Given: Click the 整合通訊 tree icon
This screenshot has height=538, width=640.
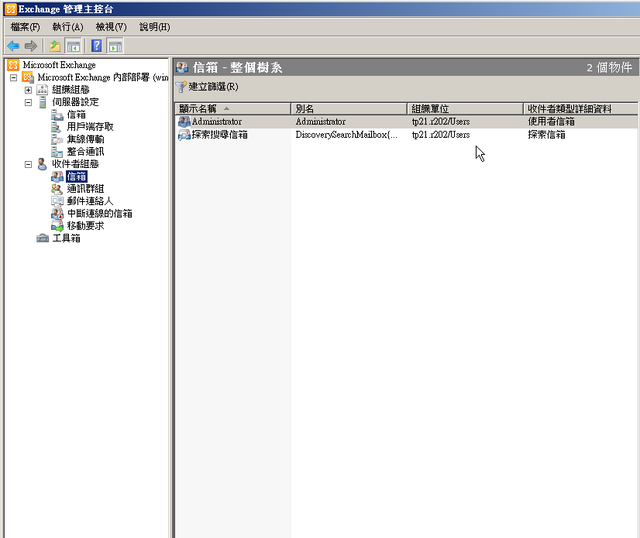Looking at the screenshot, I should coord(57,151).
